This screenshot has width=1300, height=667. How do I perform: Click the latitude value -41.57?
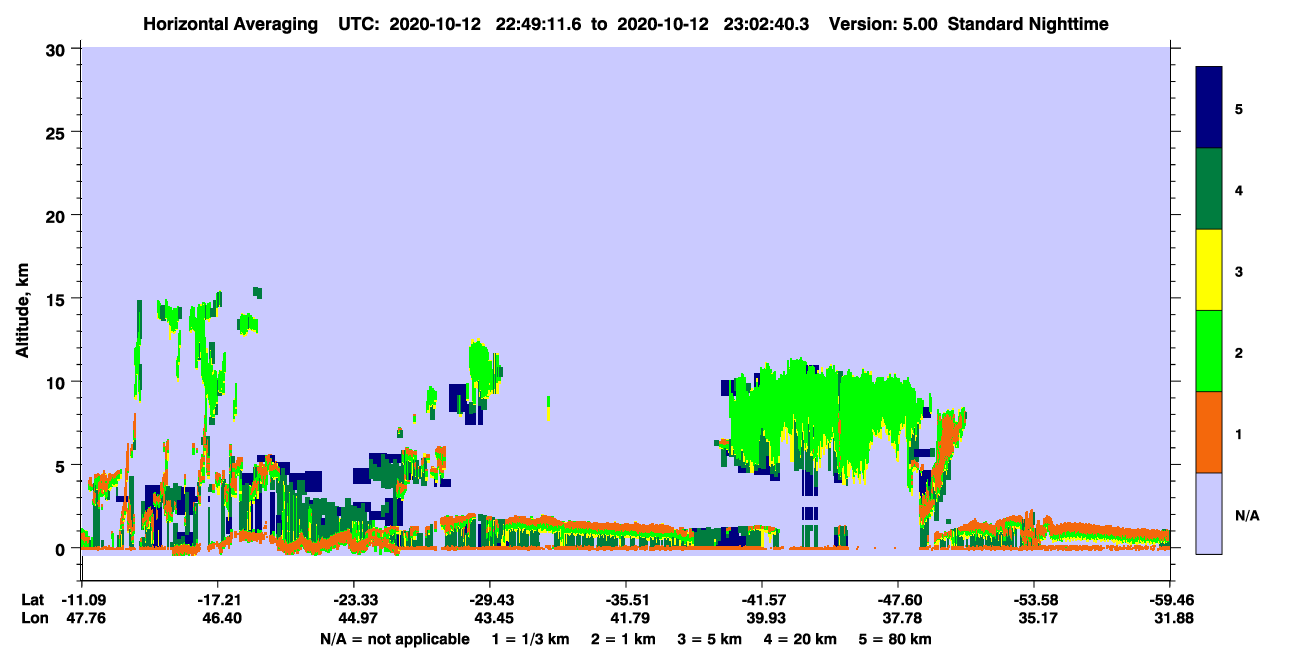point(761,600)
